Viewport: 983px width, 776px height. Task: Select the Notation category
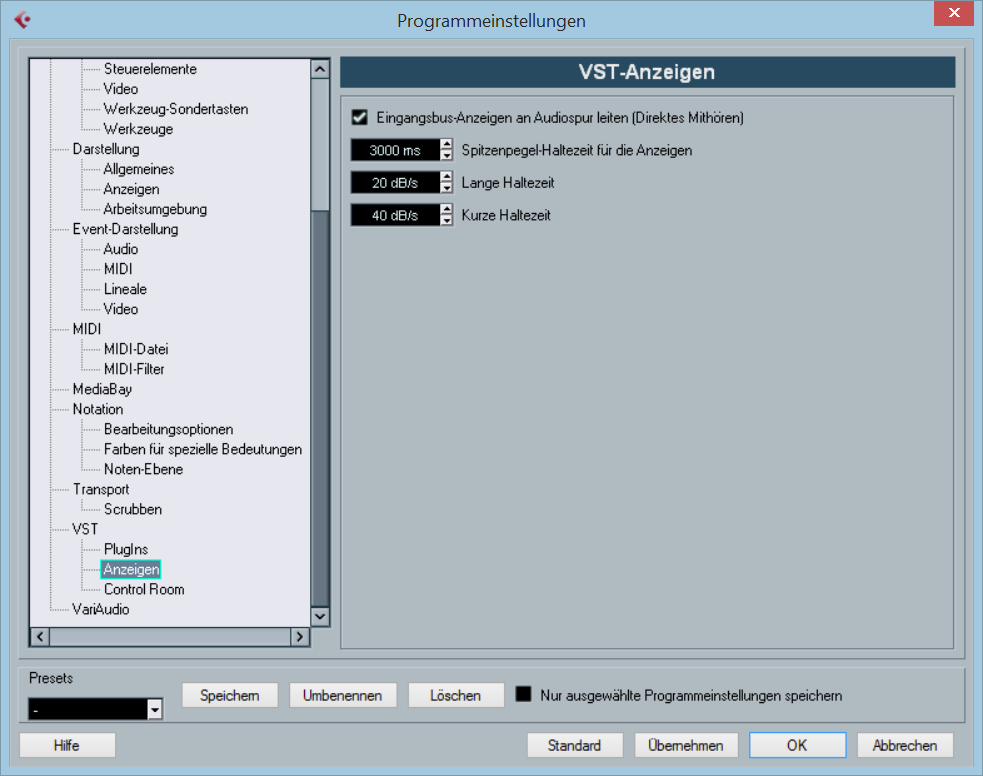pyautogui.click(x=98, y=409)
